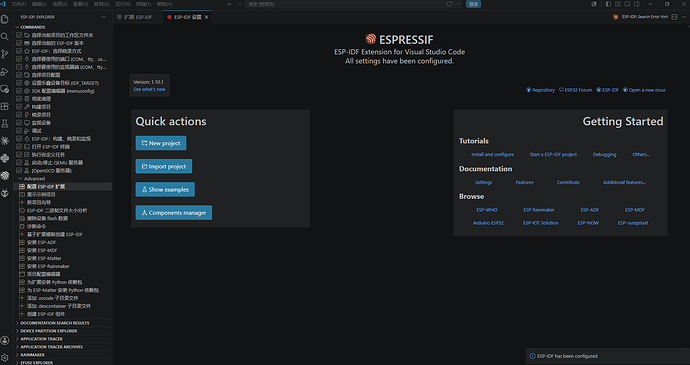Click the wrench icon beside 构建项目
Screen dimensions: 690x365
tap(27, 107)
